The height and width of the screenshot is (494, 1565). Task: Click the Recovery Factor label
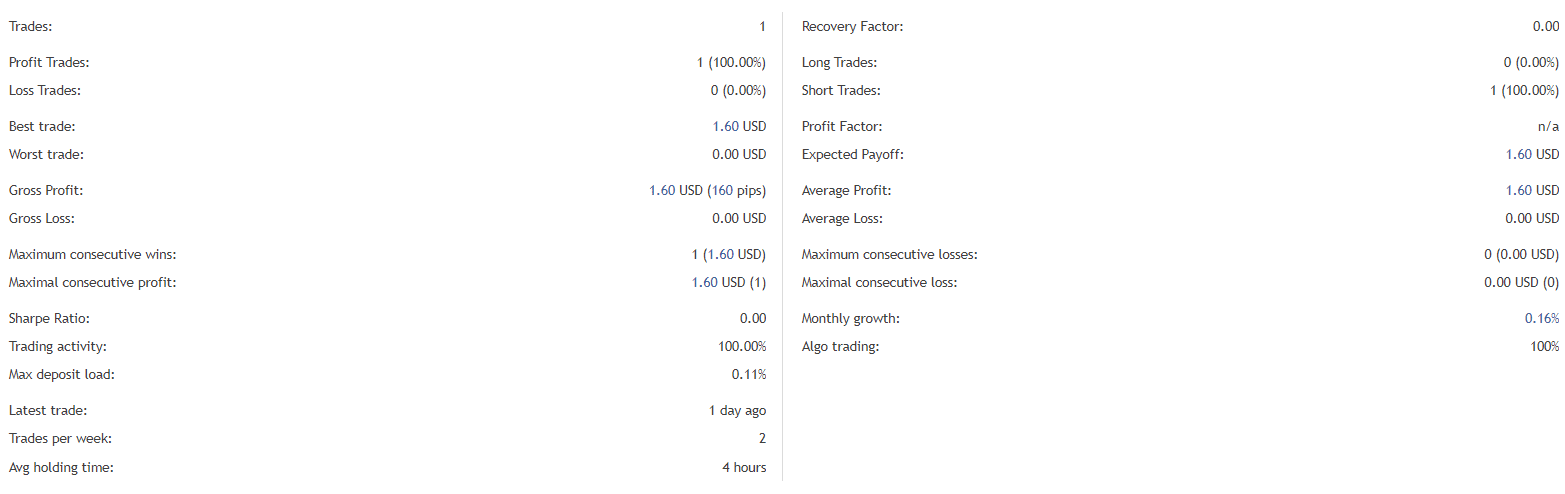pos(852,27)
